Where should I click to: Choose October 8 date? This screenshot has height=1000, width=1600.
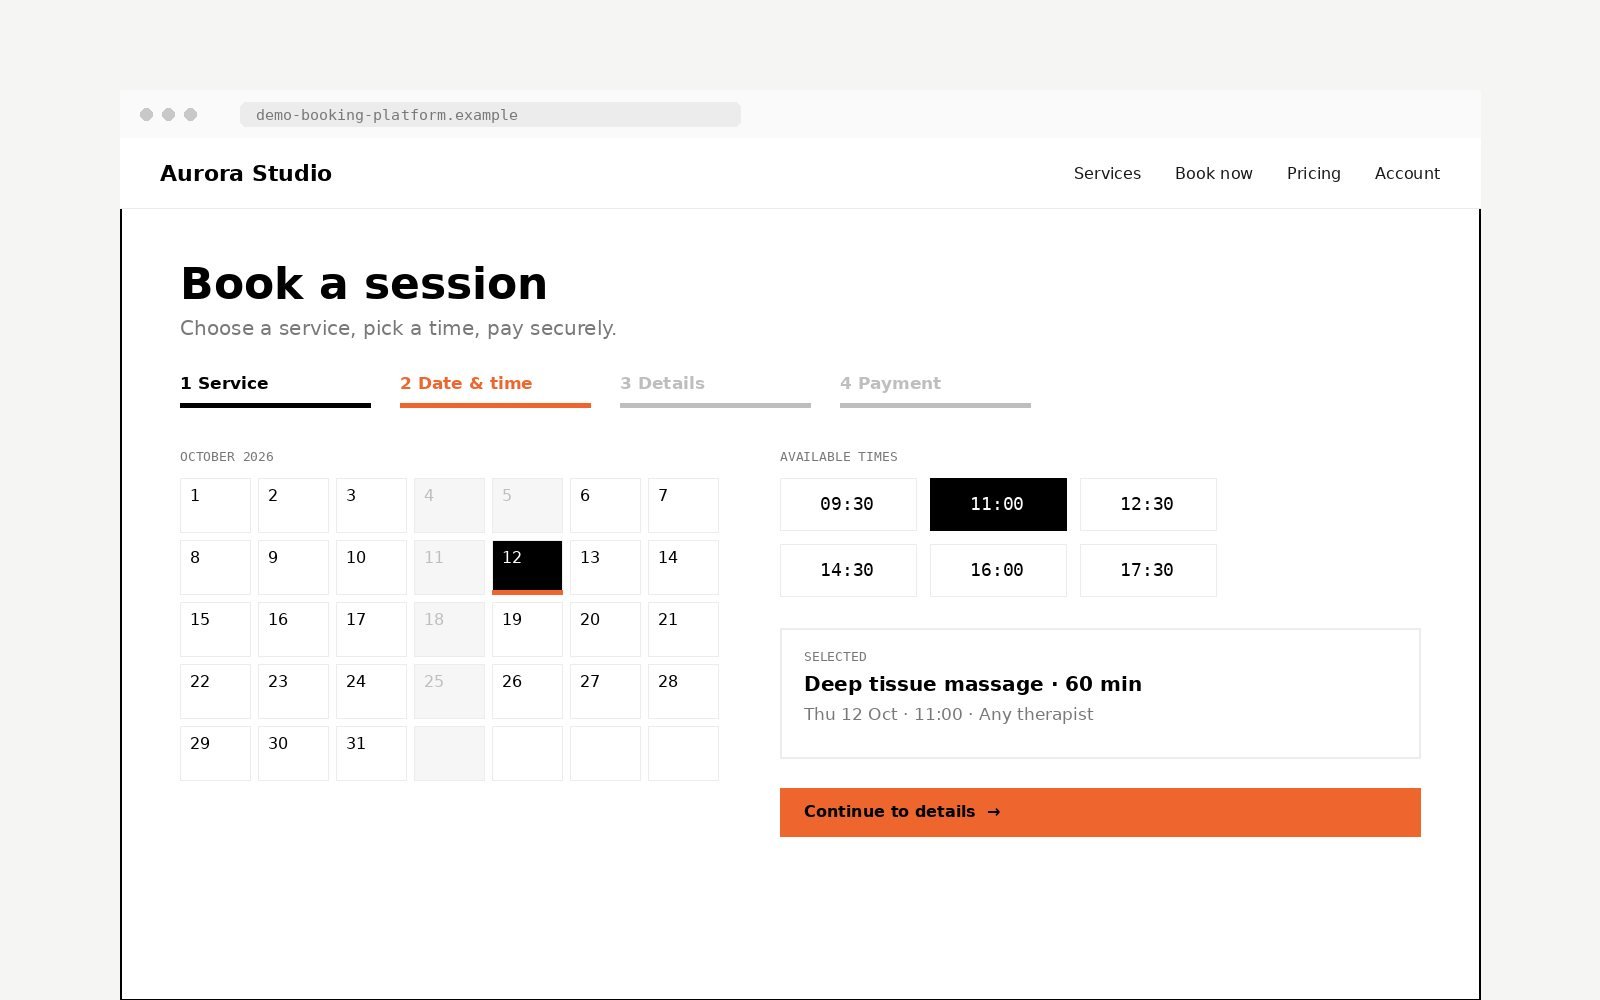[215, 567]
